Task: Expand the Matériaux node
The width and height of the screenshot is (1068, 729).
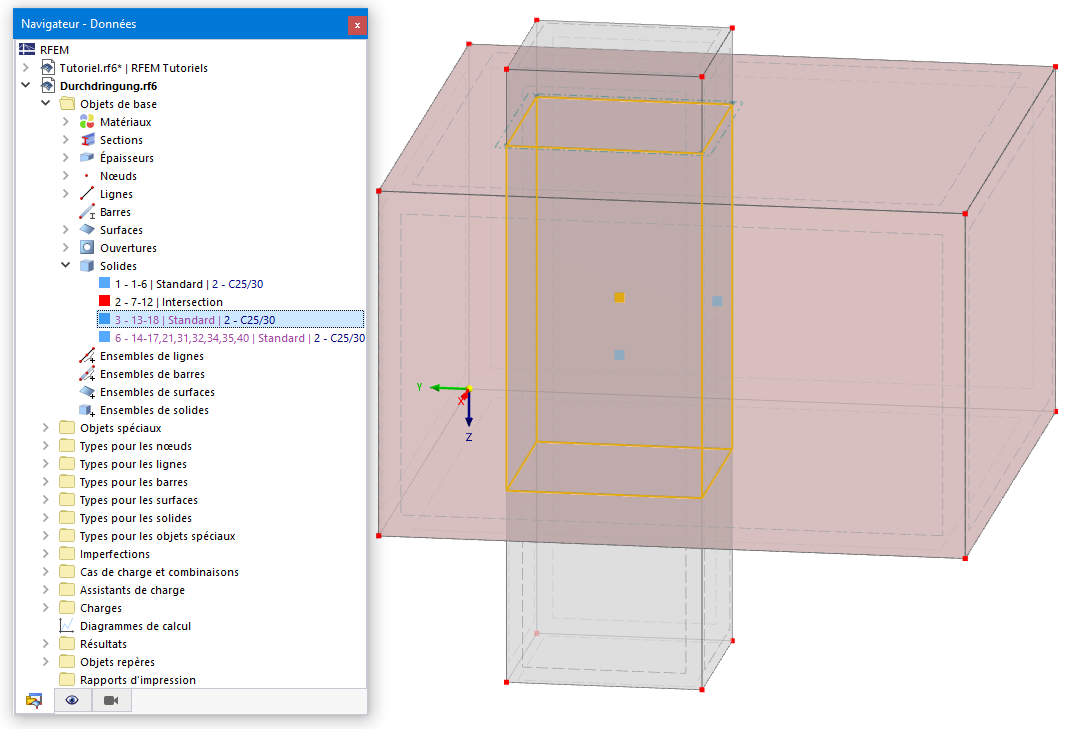Action: click(x=65, y=121)
